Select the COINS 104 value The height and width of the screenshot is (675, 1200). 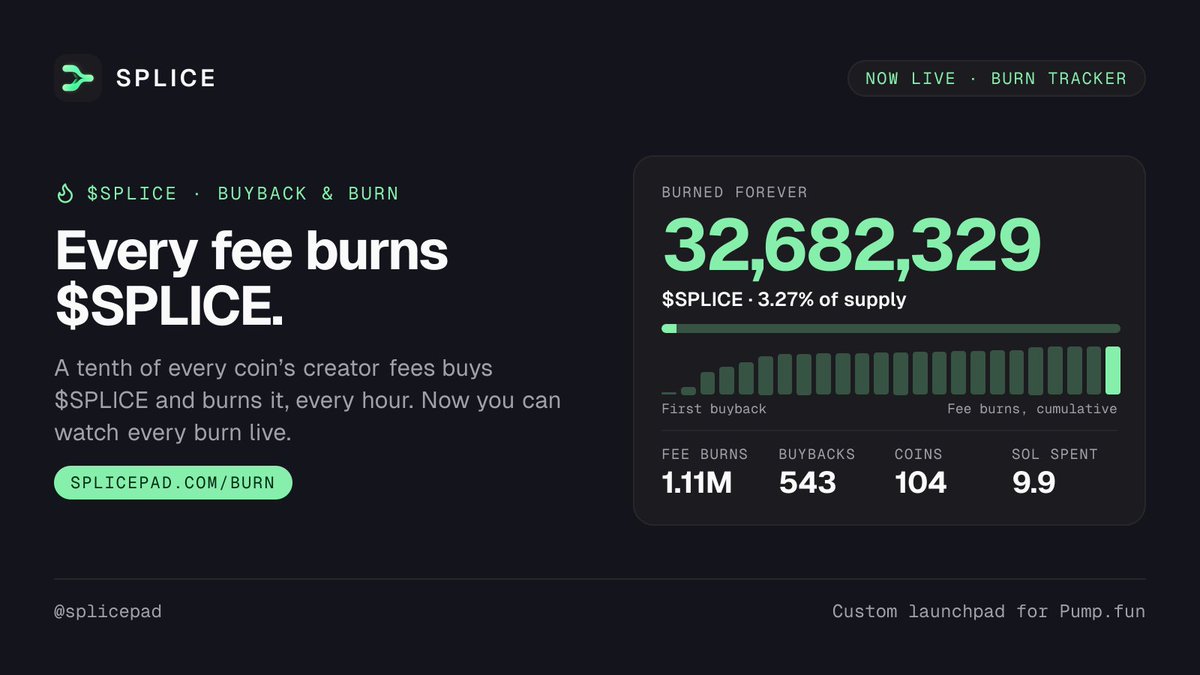920,483
